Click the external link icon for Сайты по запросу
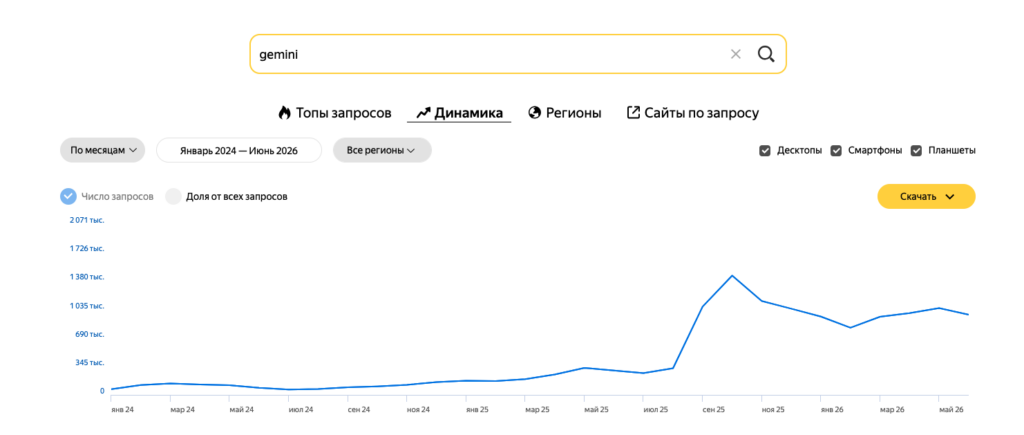Screen dimensions: 1024x435 pyautogui.click(x=633, y=112)
